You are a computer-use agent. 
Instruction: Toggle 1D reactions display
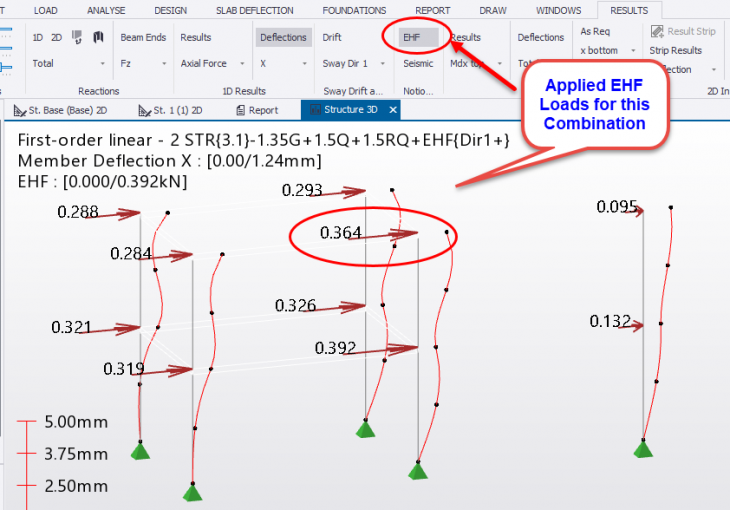(38, 38)
